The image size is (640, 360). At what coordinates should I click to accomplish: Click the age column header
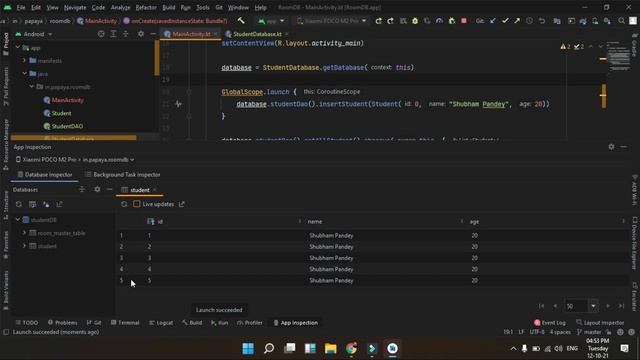546,222
